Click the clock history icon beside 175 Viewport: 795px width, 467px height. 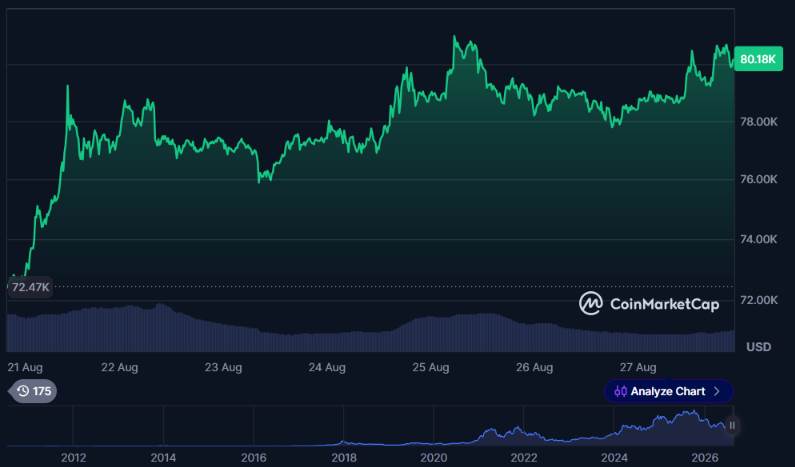pyautogui.click(x=23, y=391)
